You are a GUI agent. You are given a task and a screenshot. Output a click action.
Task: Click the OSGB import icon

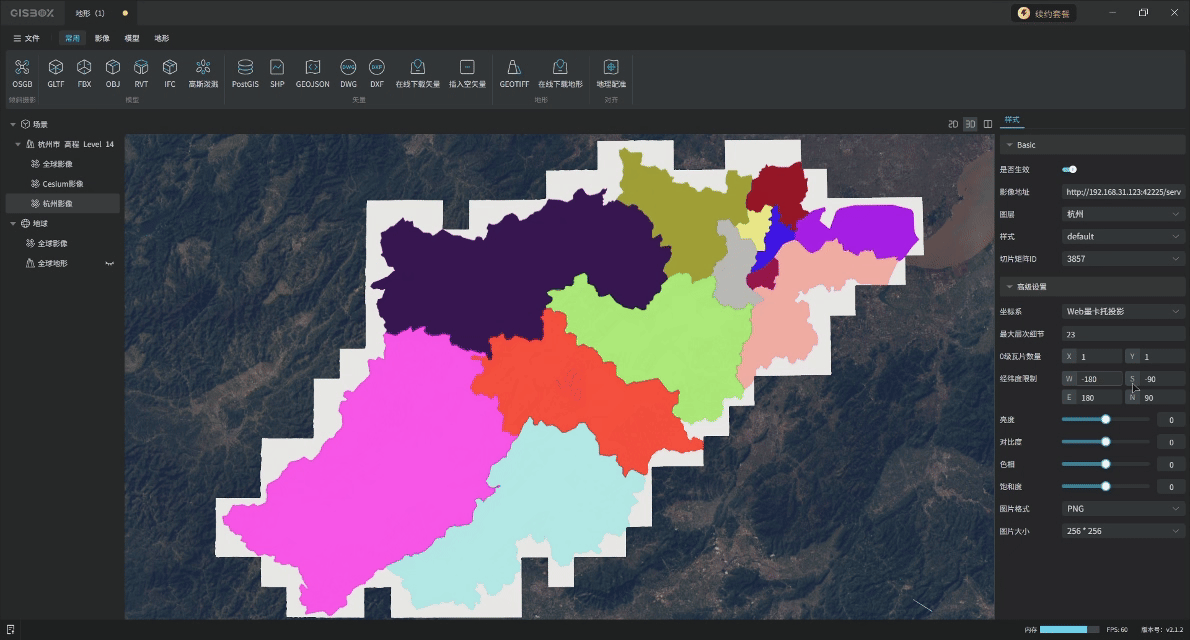click(x=22, y=68)
